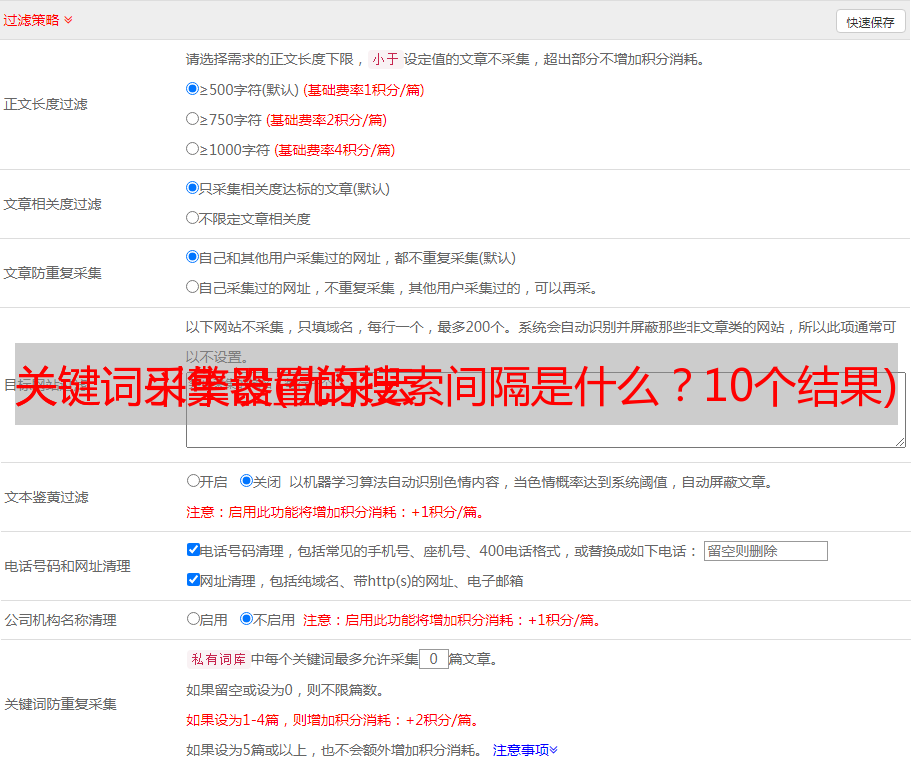912x768 pixels.
Task: Set 文本鉴黄过滤 to 关闭
Action: (246, 481)
